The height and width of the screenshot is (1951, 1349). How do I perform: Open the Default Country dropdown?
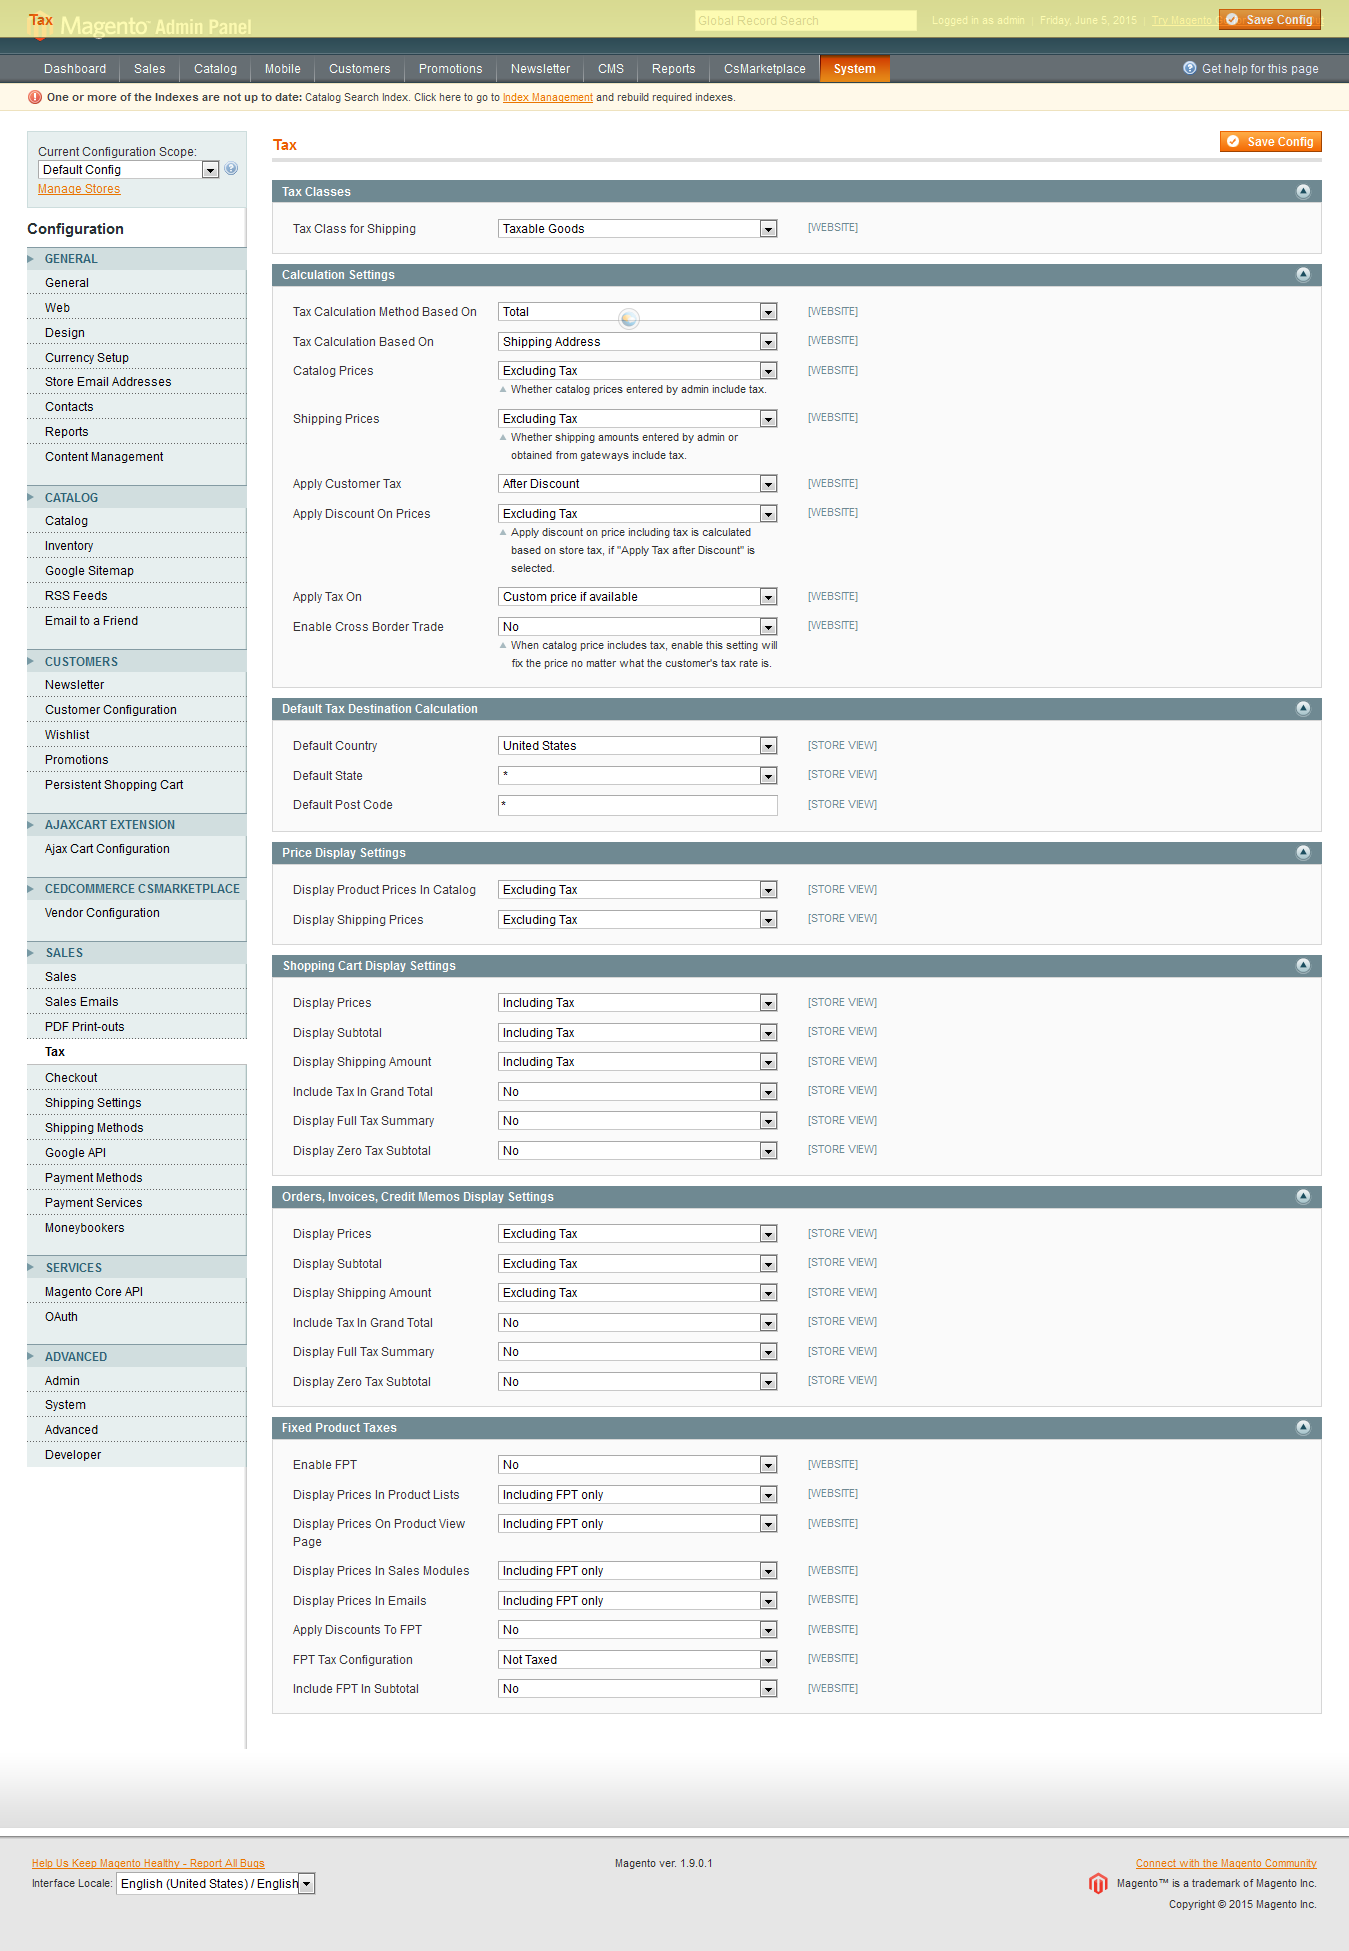point(638,746)
